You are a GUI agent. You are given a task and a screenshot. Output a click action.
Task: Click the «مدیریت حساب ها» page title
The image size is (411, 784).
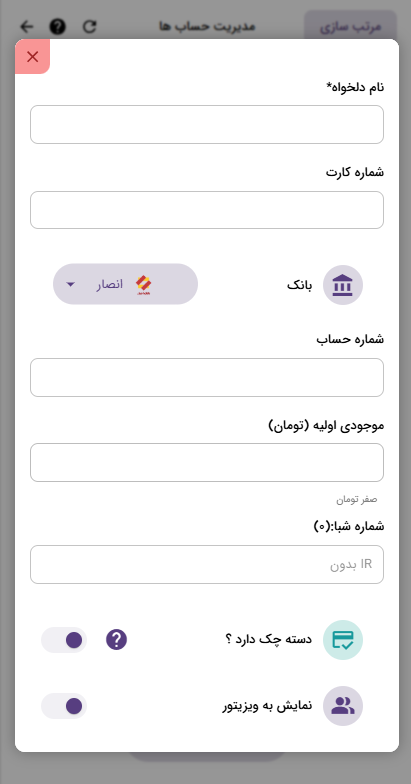click(207, 26)
